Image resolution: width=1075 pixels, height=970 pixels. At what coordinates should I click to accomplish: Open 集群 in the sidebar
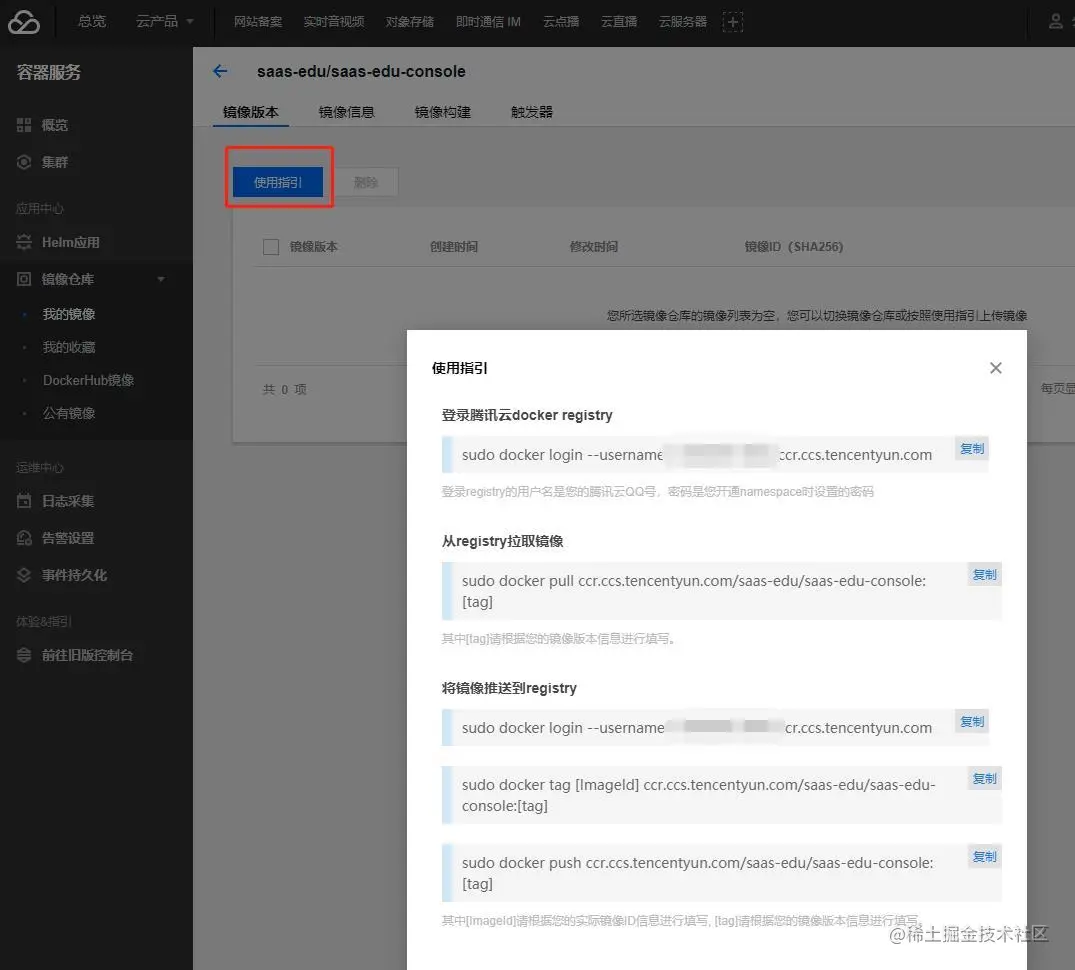point(55,162)
